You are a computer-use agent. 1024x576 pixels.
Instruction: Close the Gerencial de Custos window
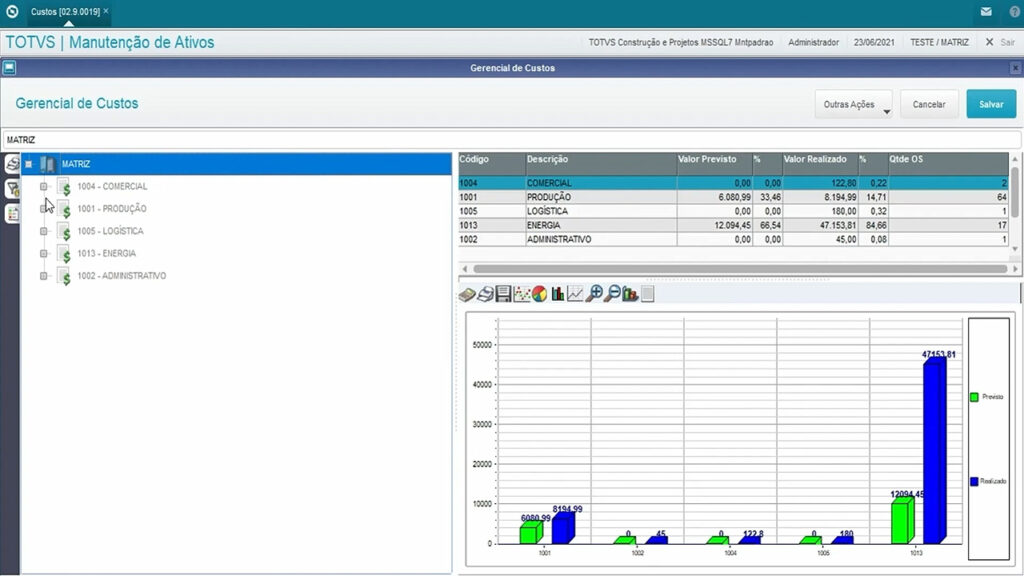click(1015, 68)
